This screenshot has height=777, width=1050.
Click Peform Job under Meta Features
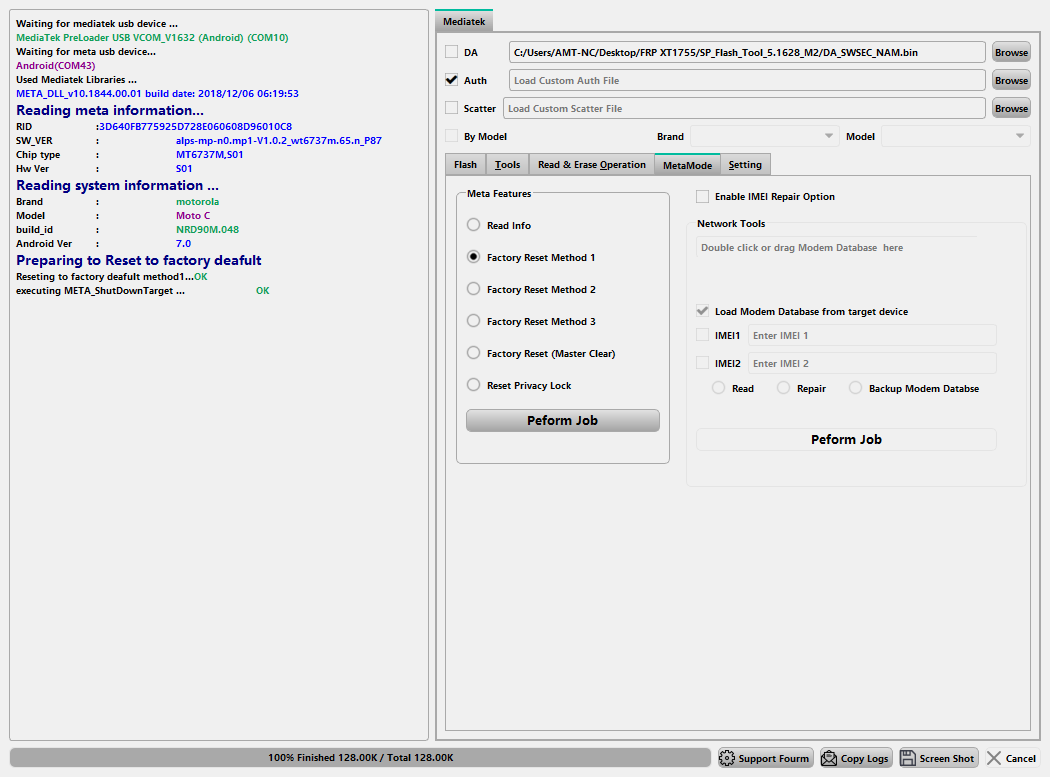tap(562, 421)
